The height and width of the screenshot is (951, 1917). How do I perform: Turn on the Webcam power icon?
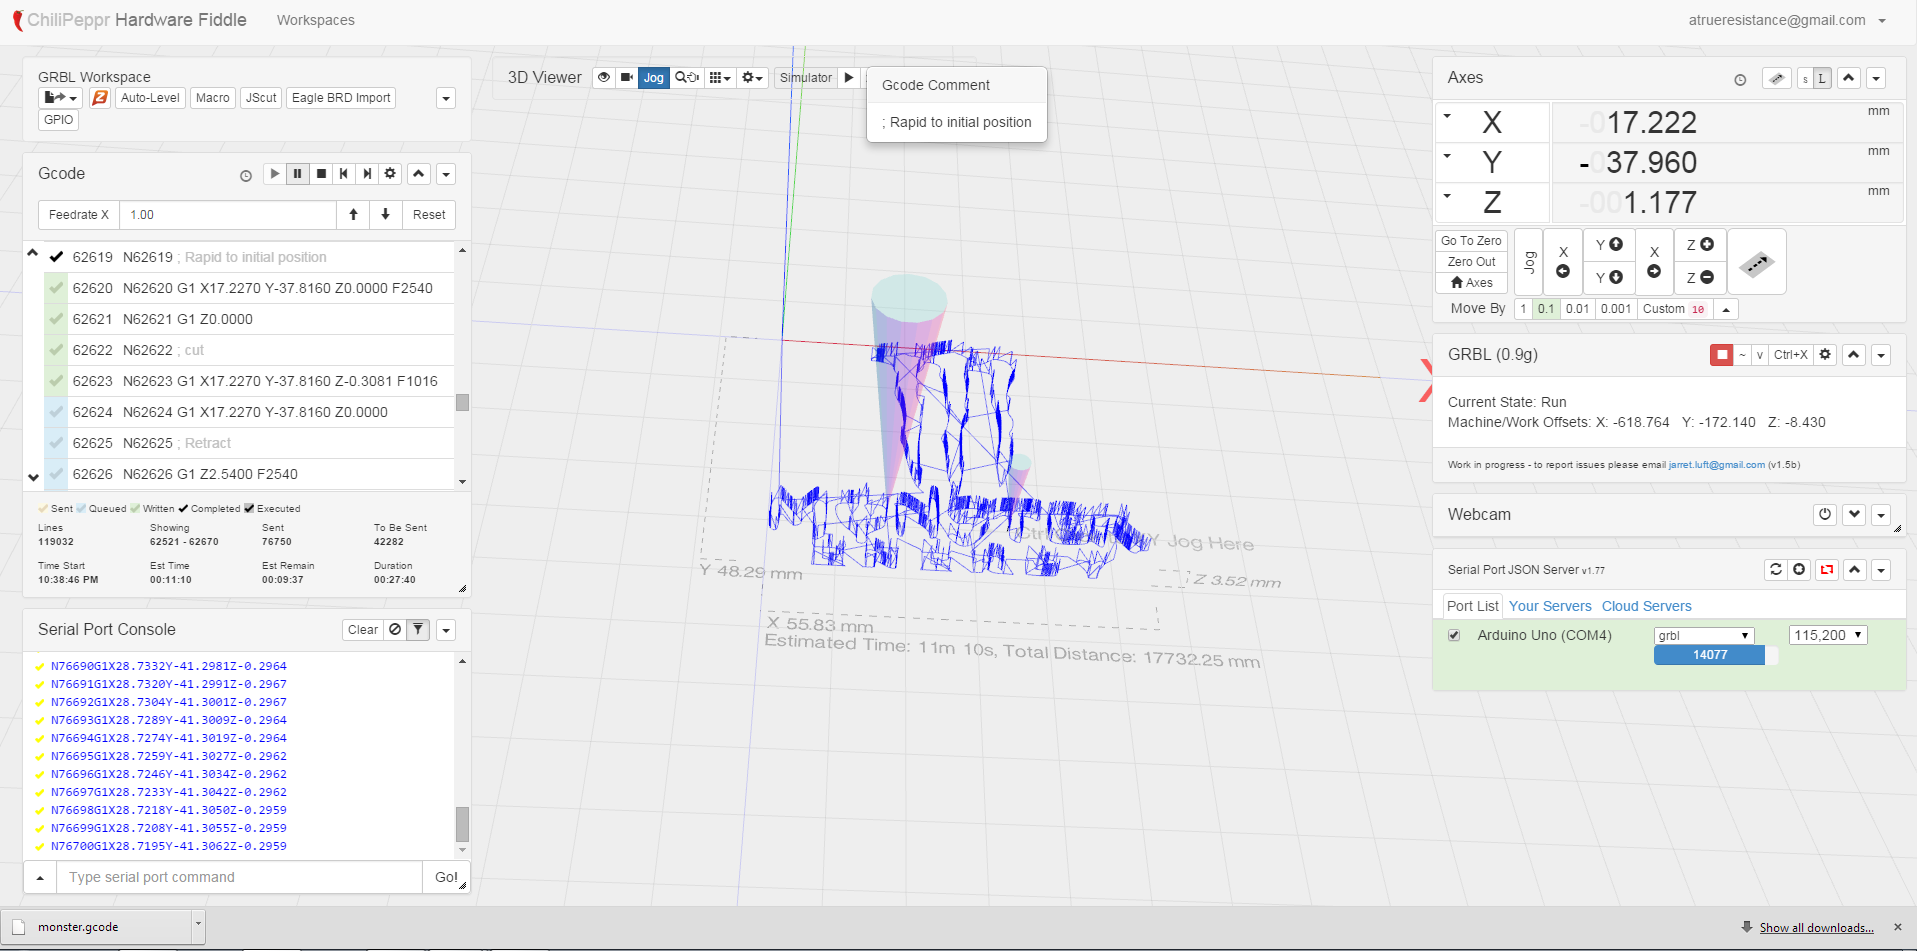pos(1825,514)
